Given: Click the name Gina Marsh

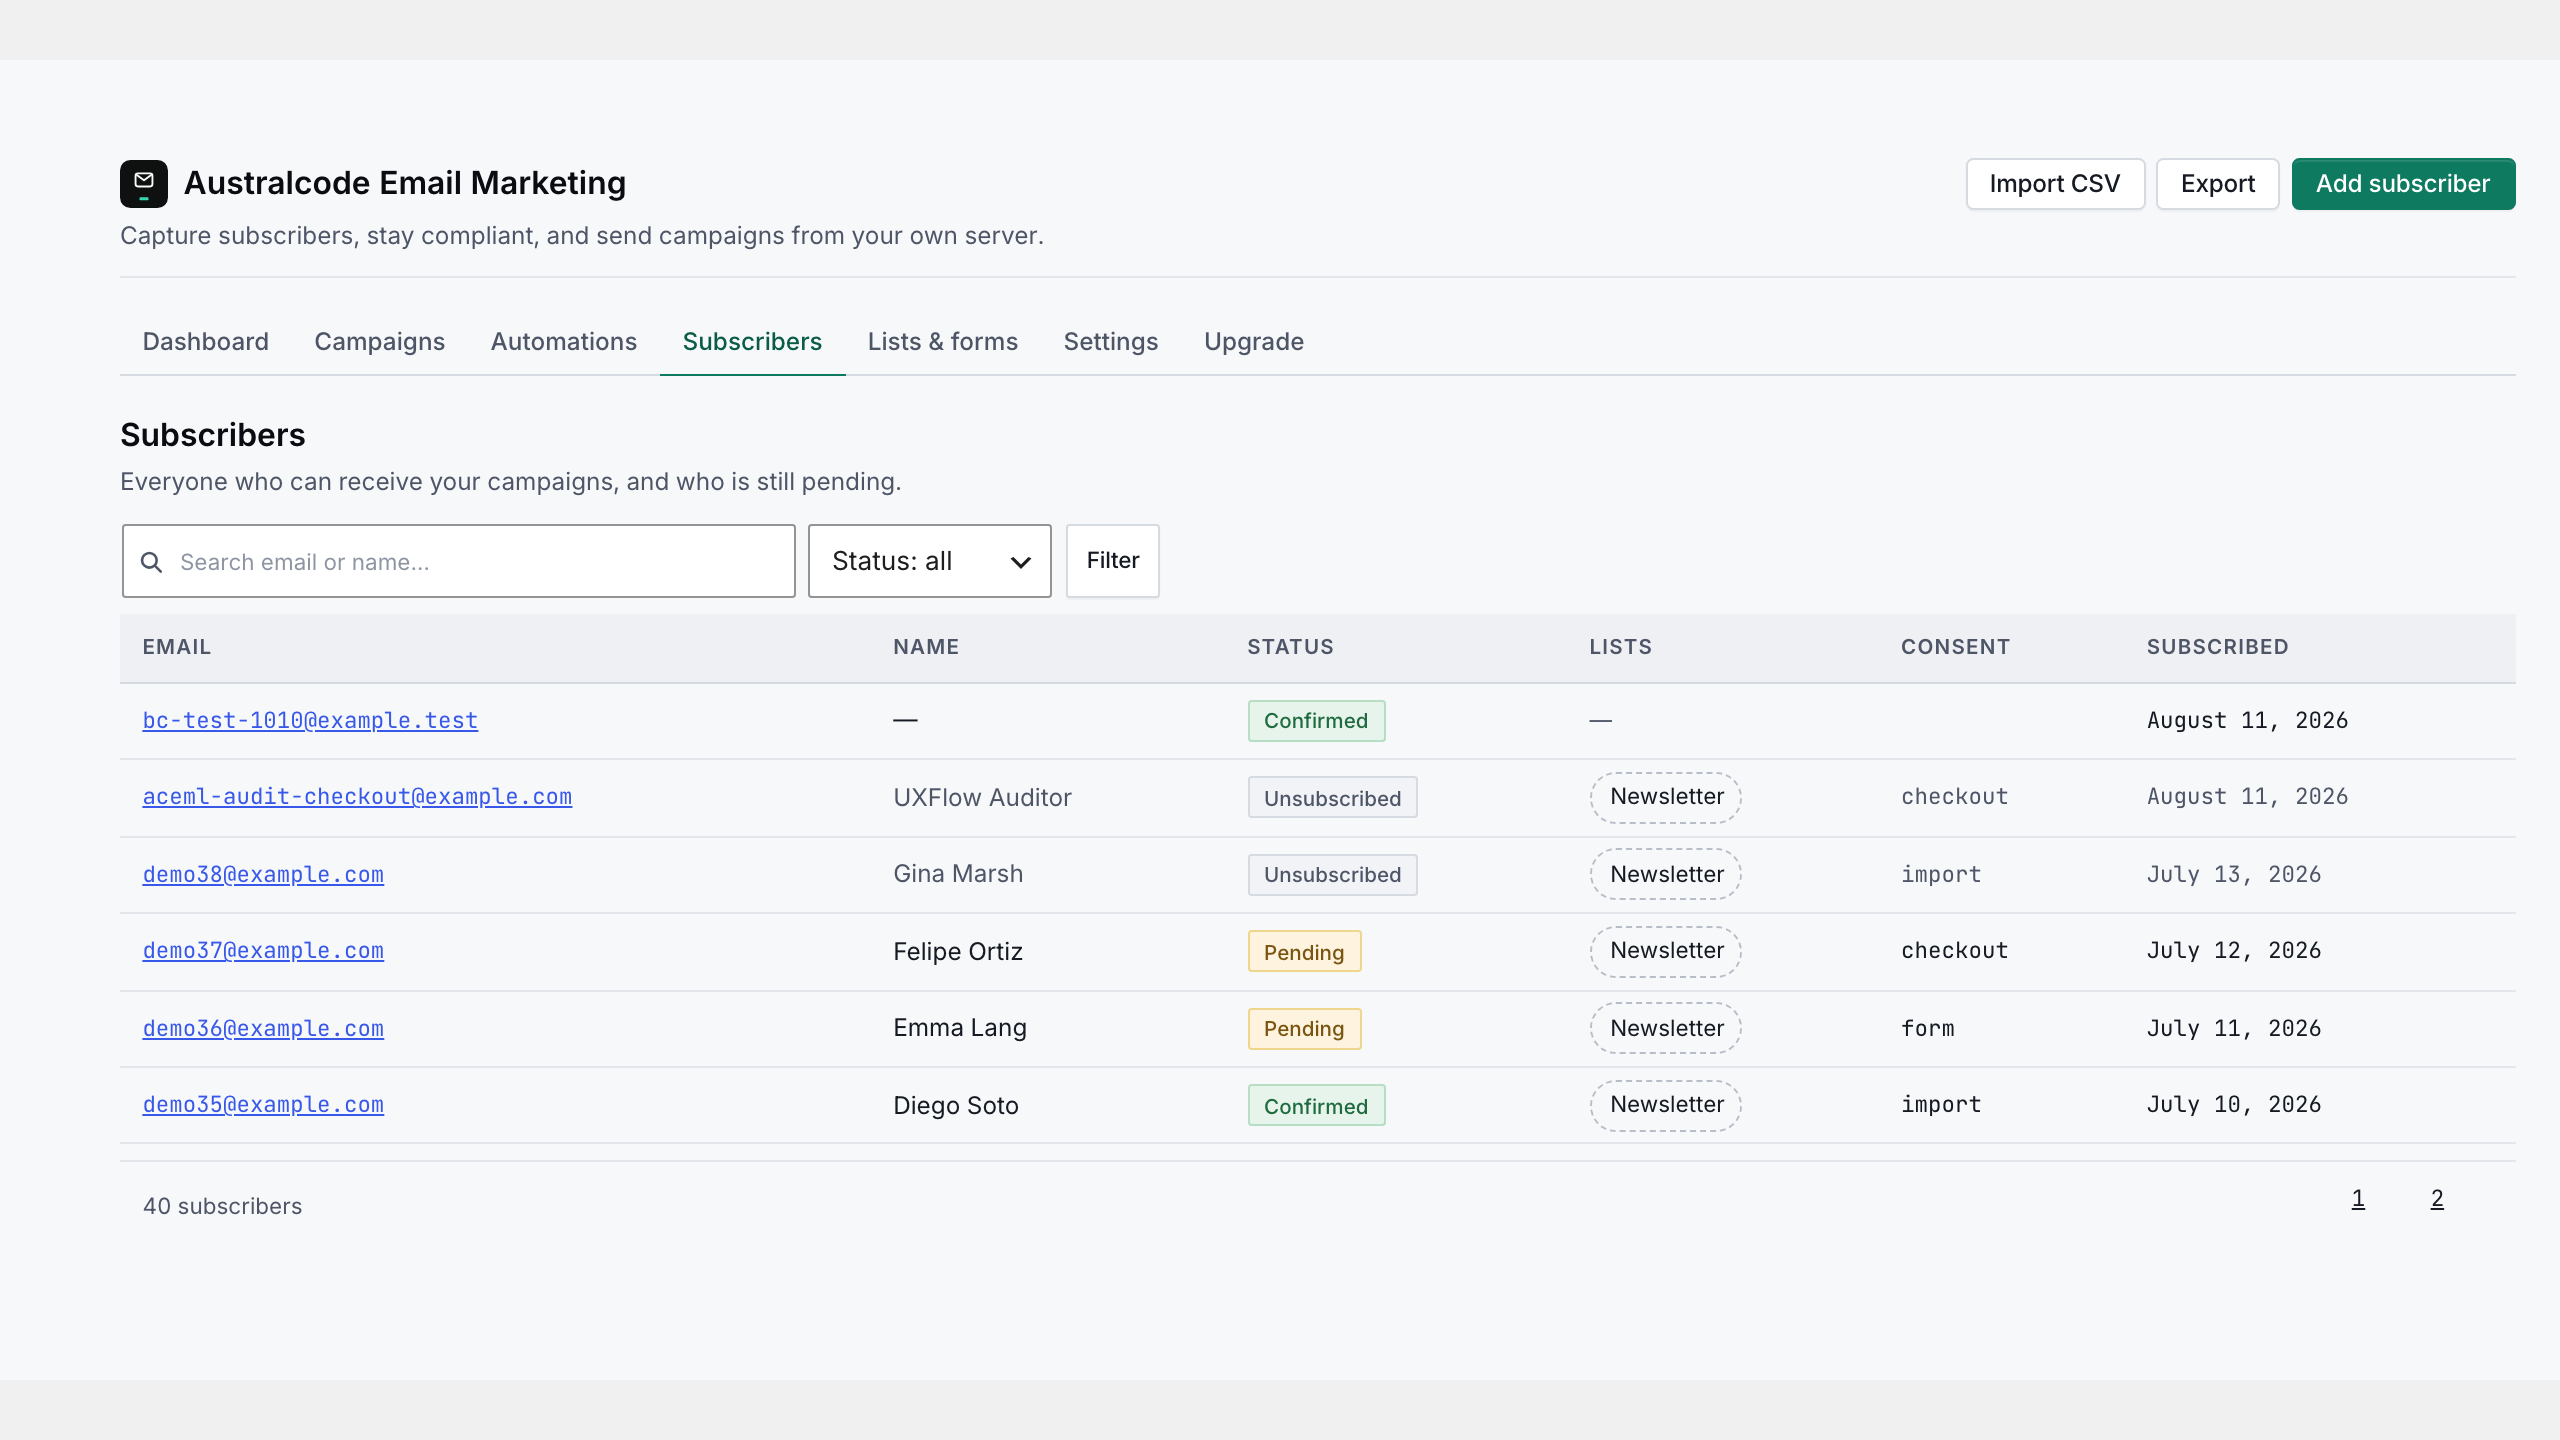Looking at the screenshot, I should click(958, 874).
